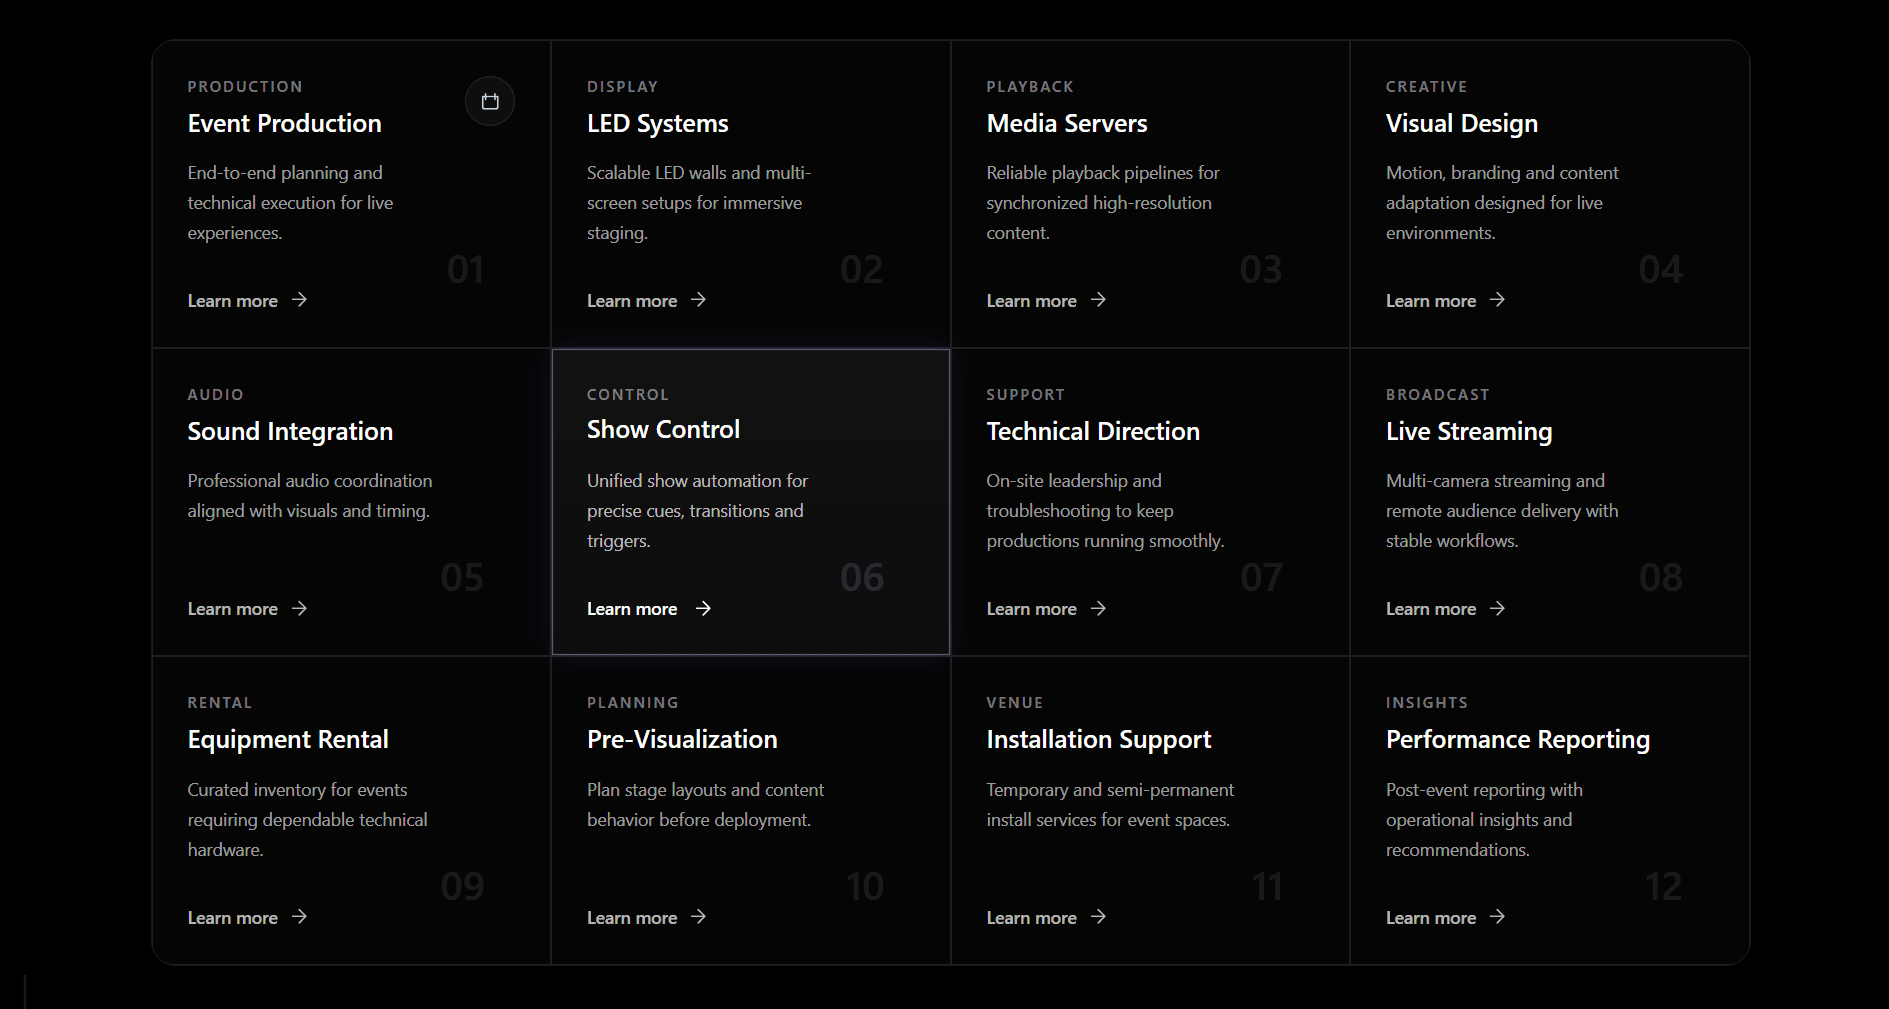Click the calendar icon on Event Production card

[490, 101]
